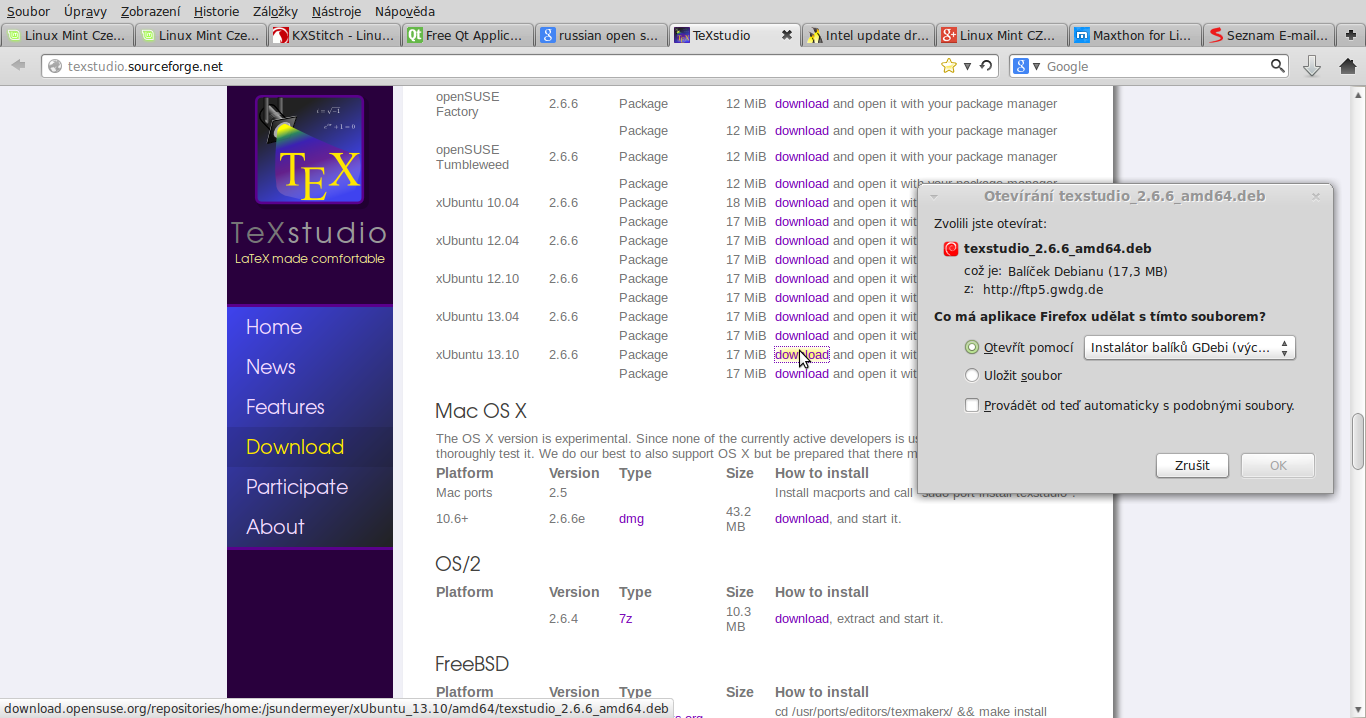Switch to the russian open s... tab
Viewport: 1366px width, 718px height.
[x=599, y=35]
